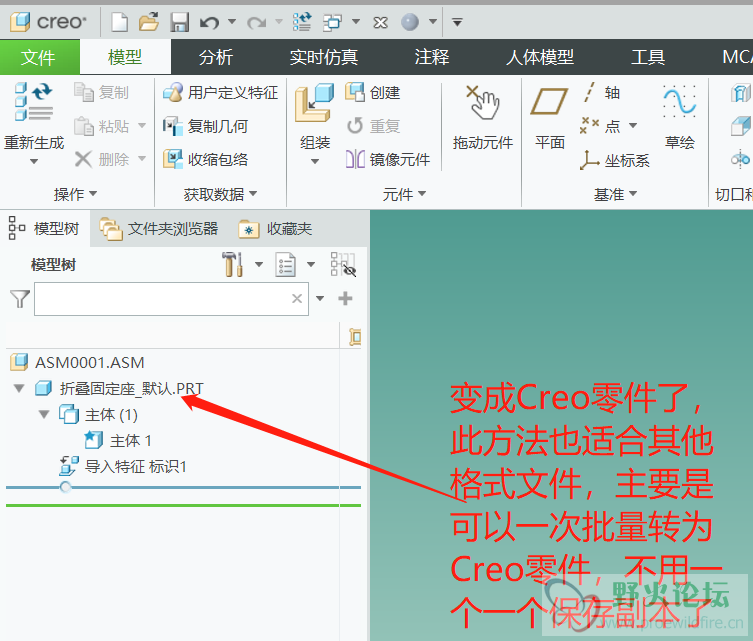Expand the Datum (基准) group menu

click(615, 194)
